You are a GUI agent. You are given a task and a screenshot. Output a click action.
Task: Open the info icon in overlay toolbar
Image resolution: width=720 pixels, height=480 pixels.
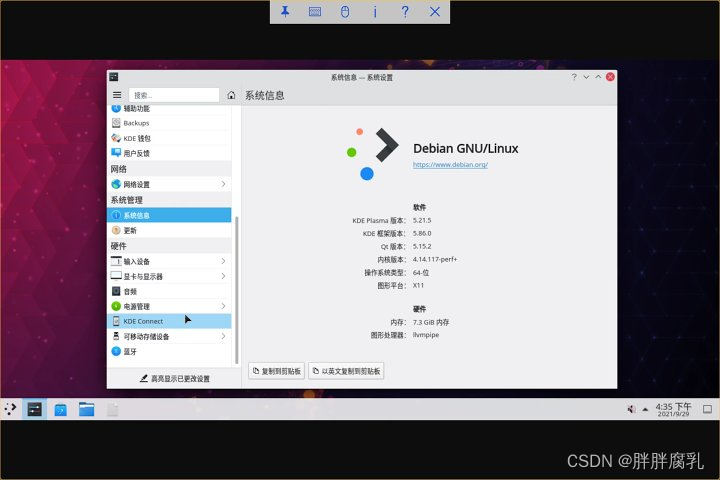pyautogui.click(x=375, y=11)
